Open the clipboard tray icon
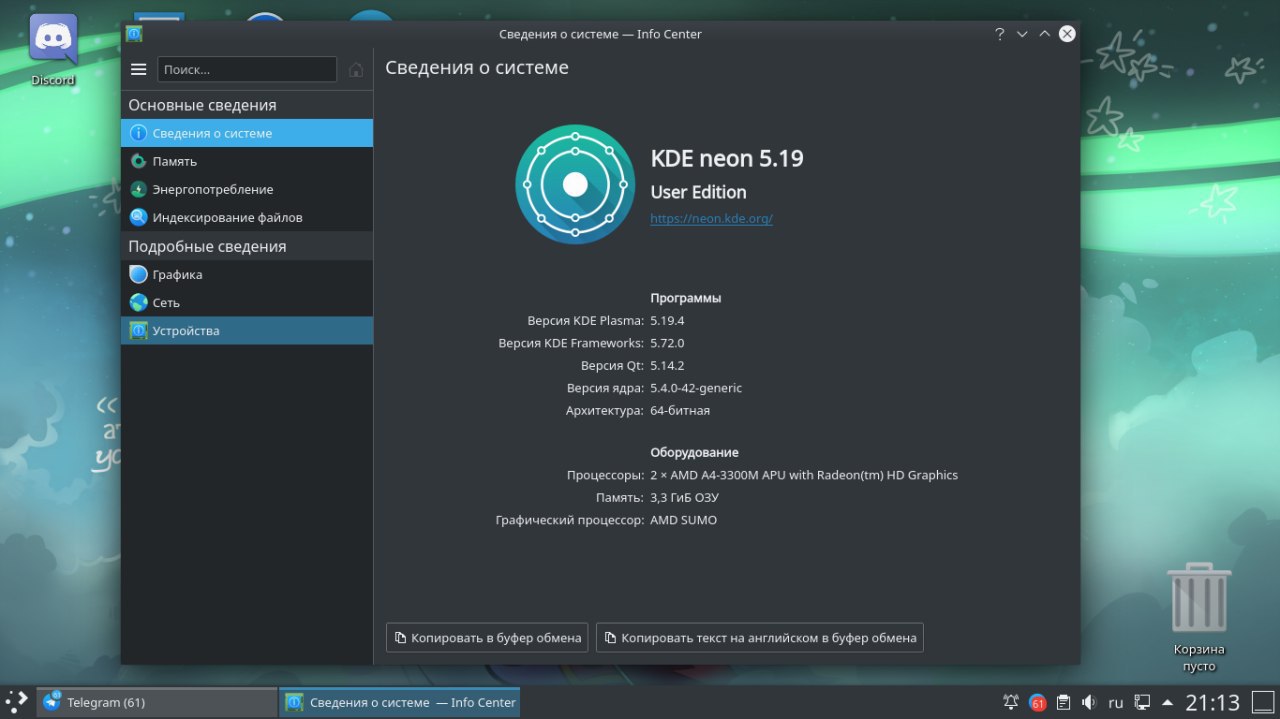The width and height of the screenshot is (1280, 719). click(1064, 702)
